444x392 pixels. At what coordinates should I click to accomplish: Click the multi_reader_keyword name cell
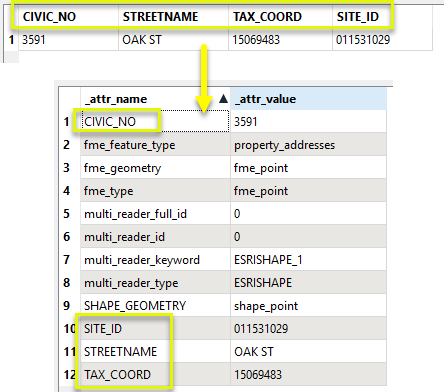click(155, 260)
